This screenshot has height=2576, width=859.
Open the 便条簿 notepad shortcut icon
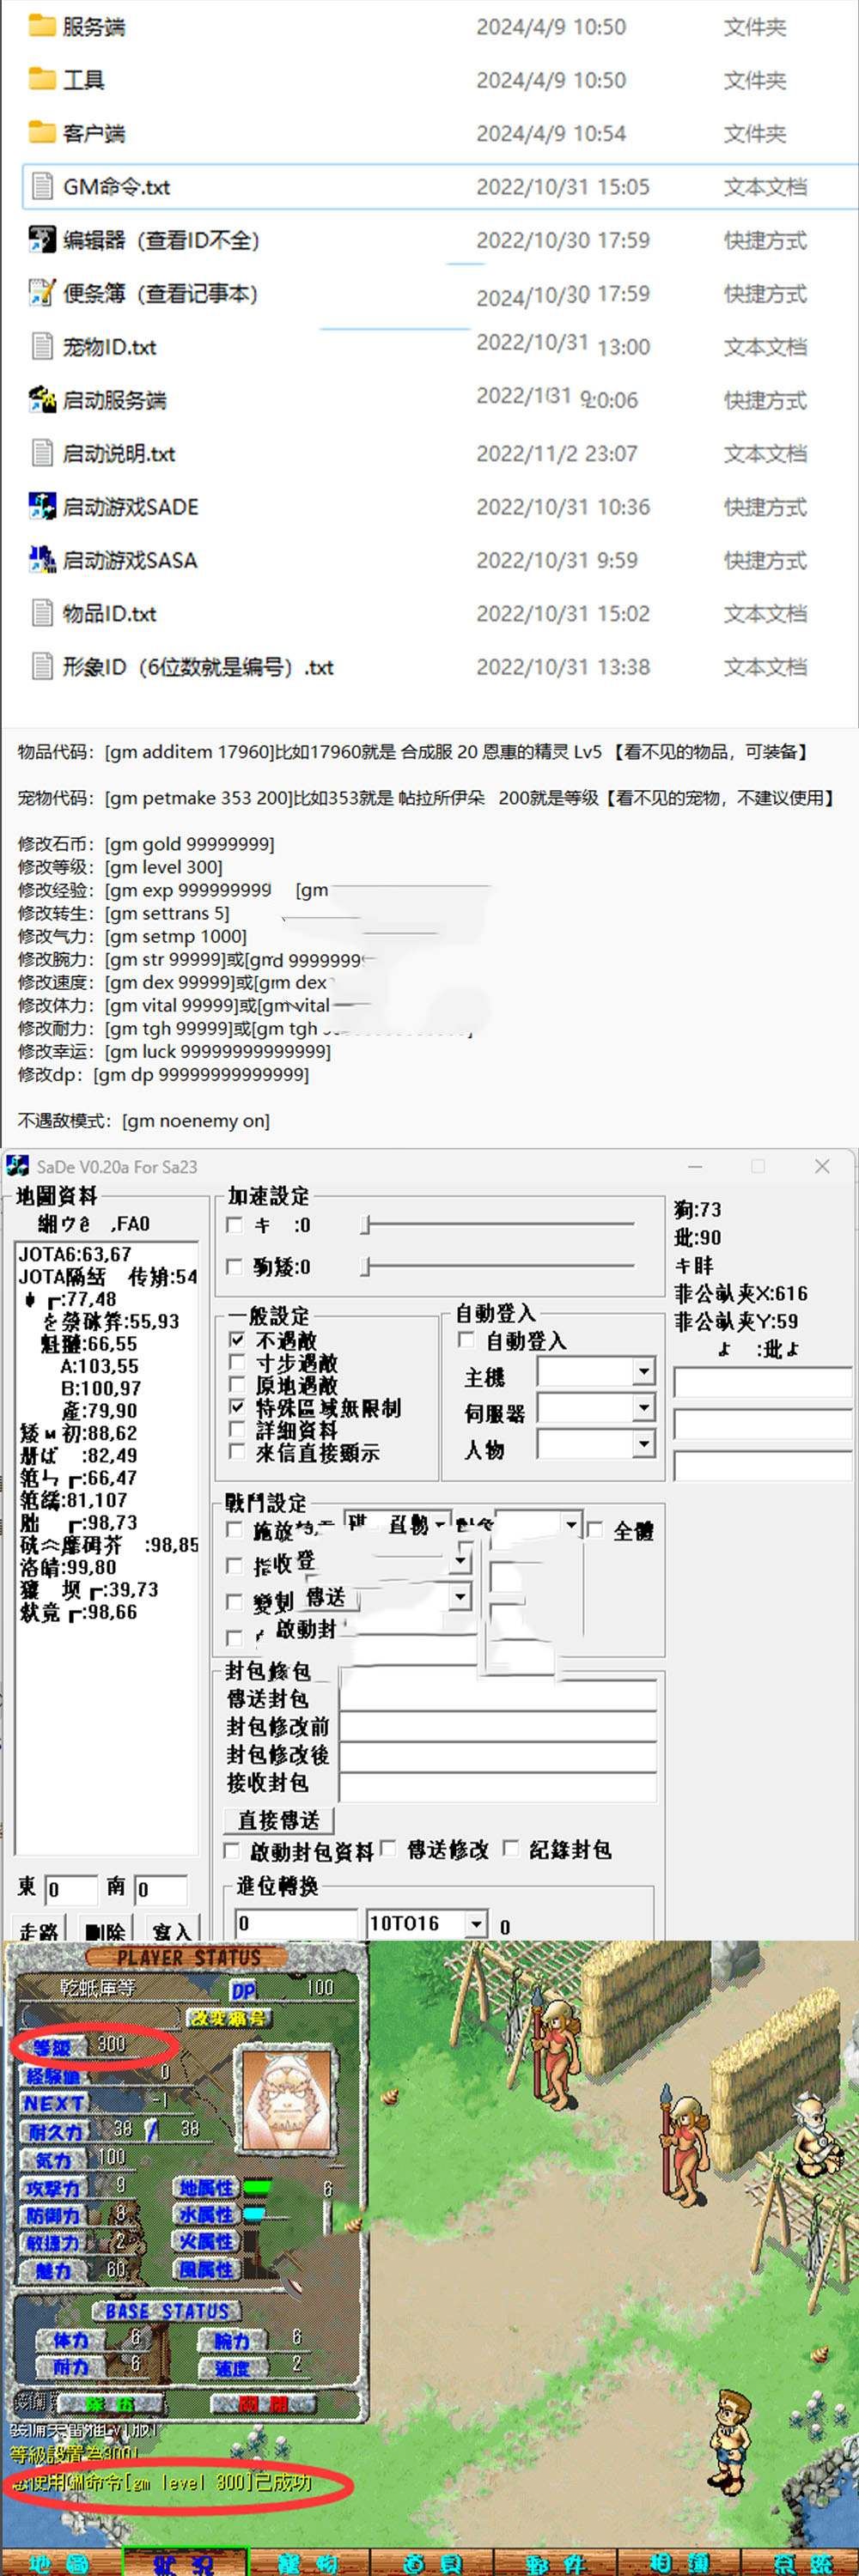click(x=41, y=293)
